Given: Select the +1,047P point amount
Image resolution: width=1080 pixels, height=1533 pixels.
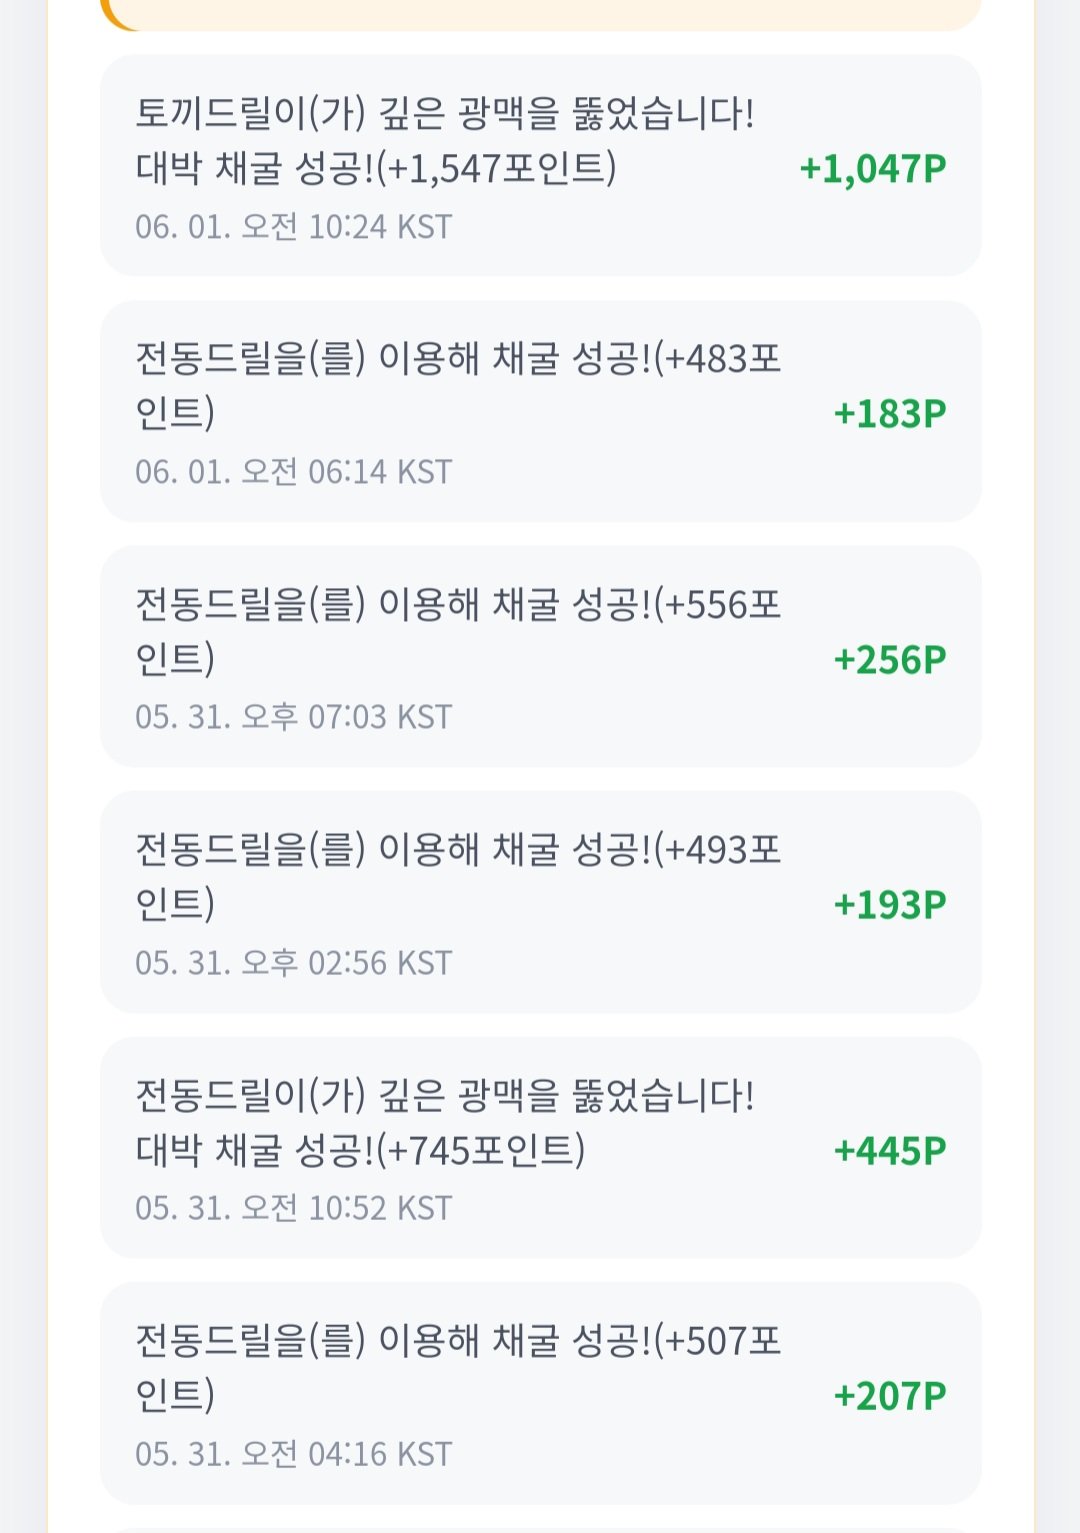Looking at the screenshot, I should point(873,168).
